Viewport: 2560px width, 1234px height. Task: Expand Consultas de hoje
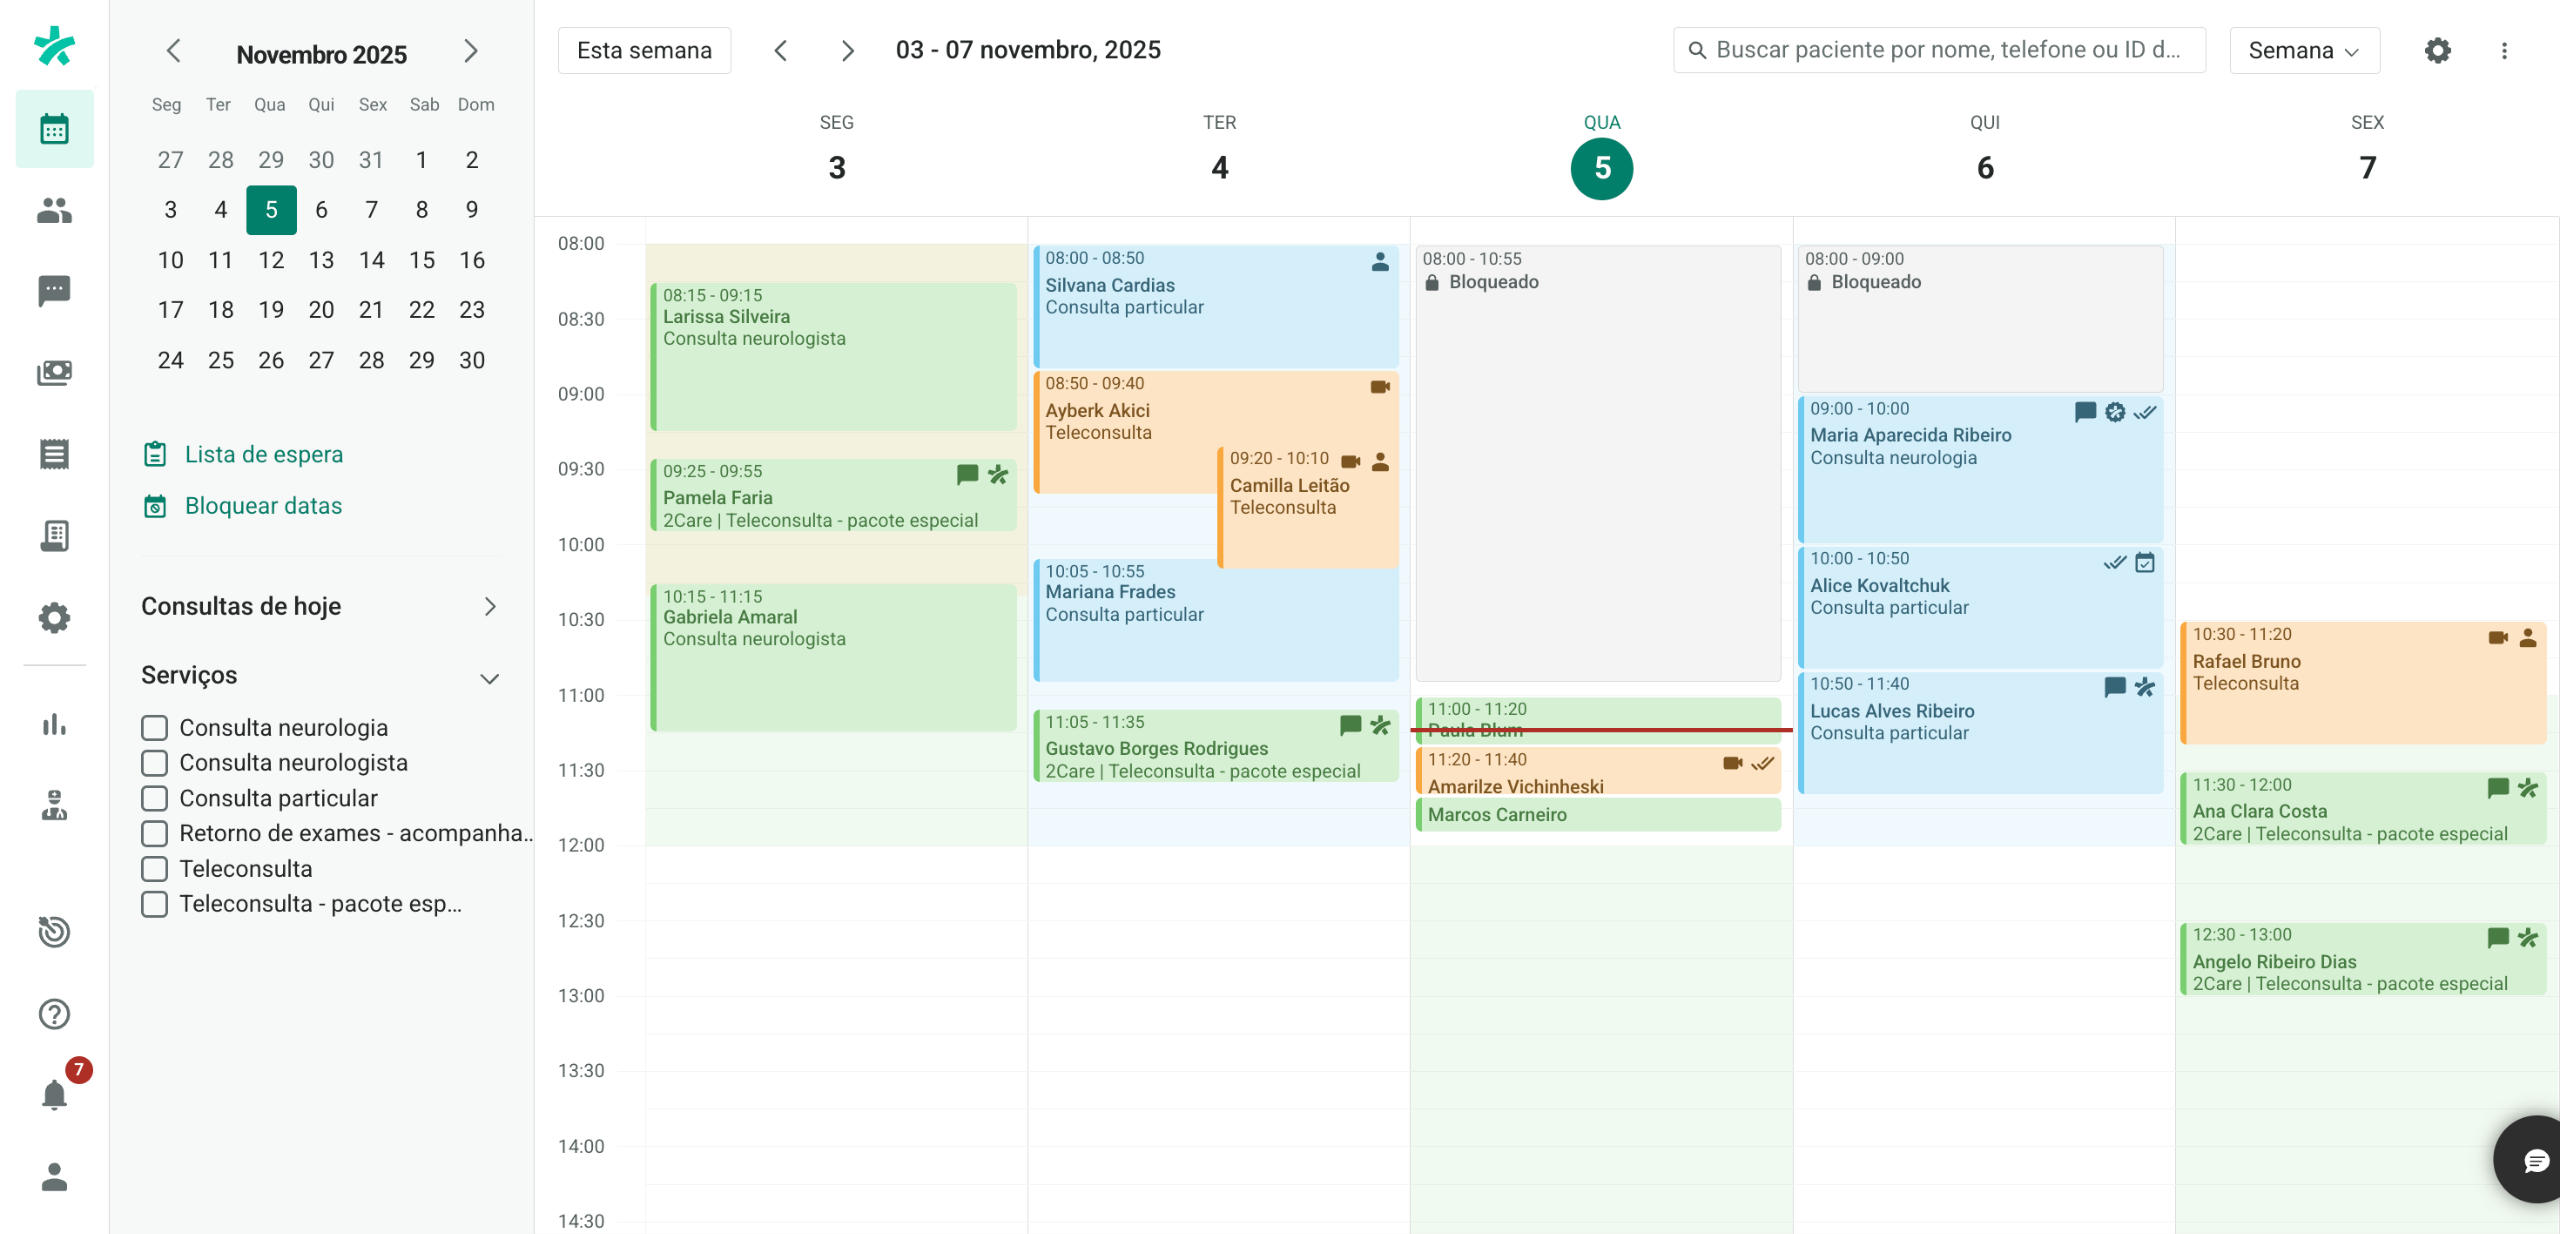click(x=489, y=606)
